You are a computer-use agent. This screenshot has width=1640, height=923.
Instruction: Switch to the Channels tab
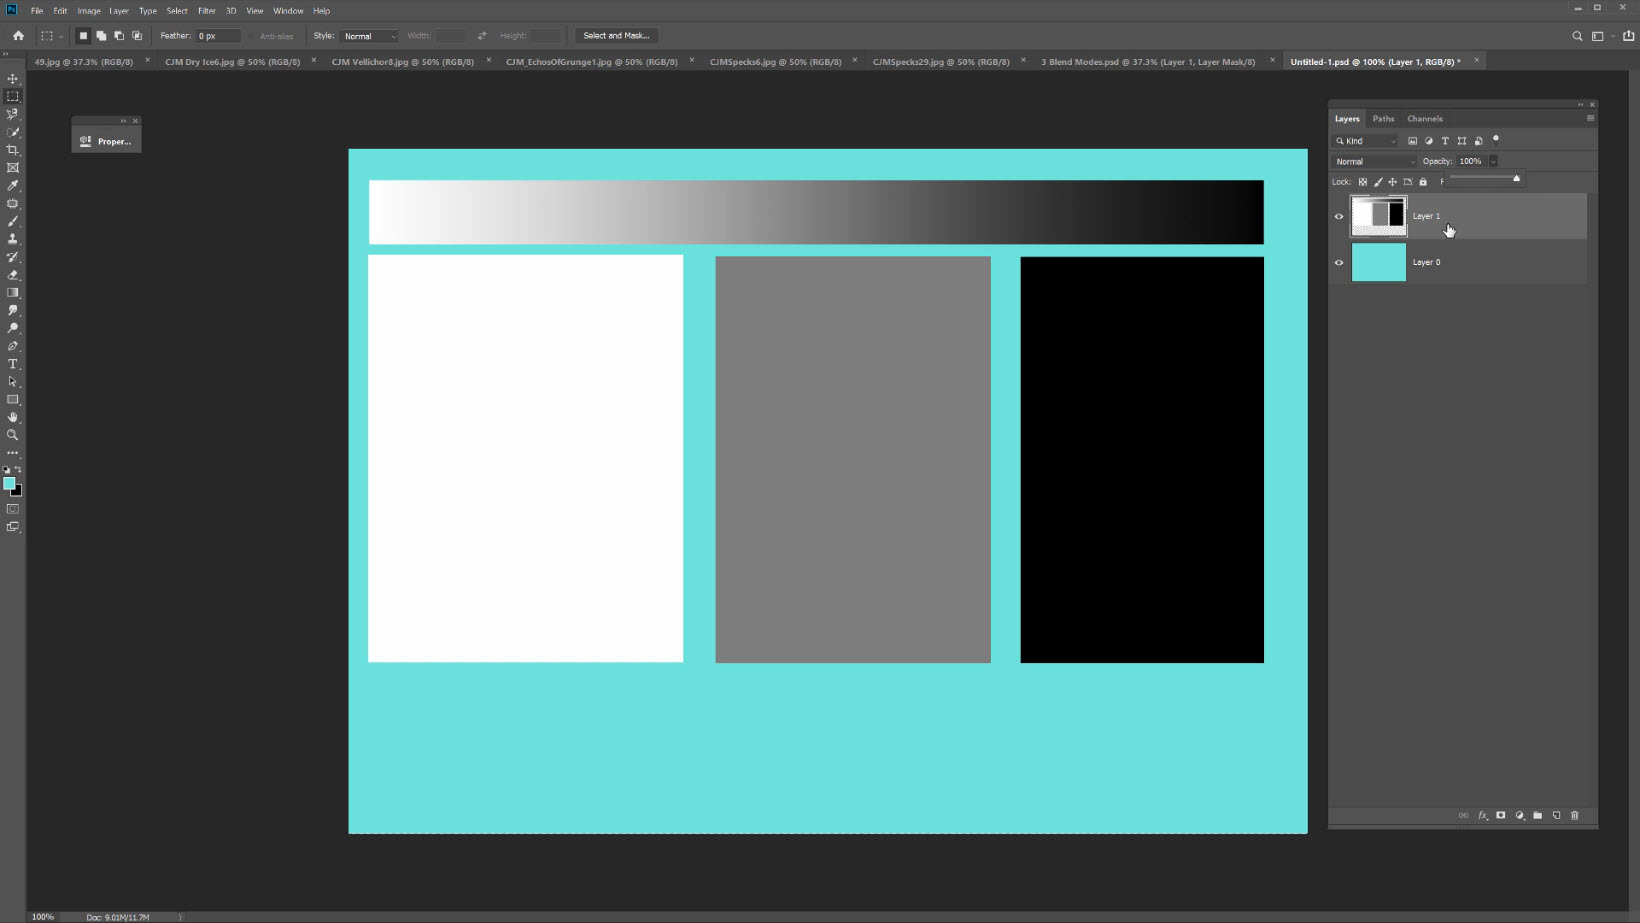tap(1424, 119)
